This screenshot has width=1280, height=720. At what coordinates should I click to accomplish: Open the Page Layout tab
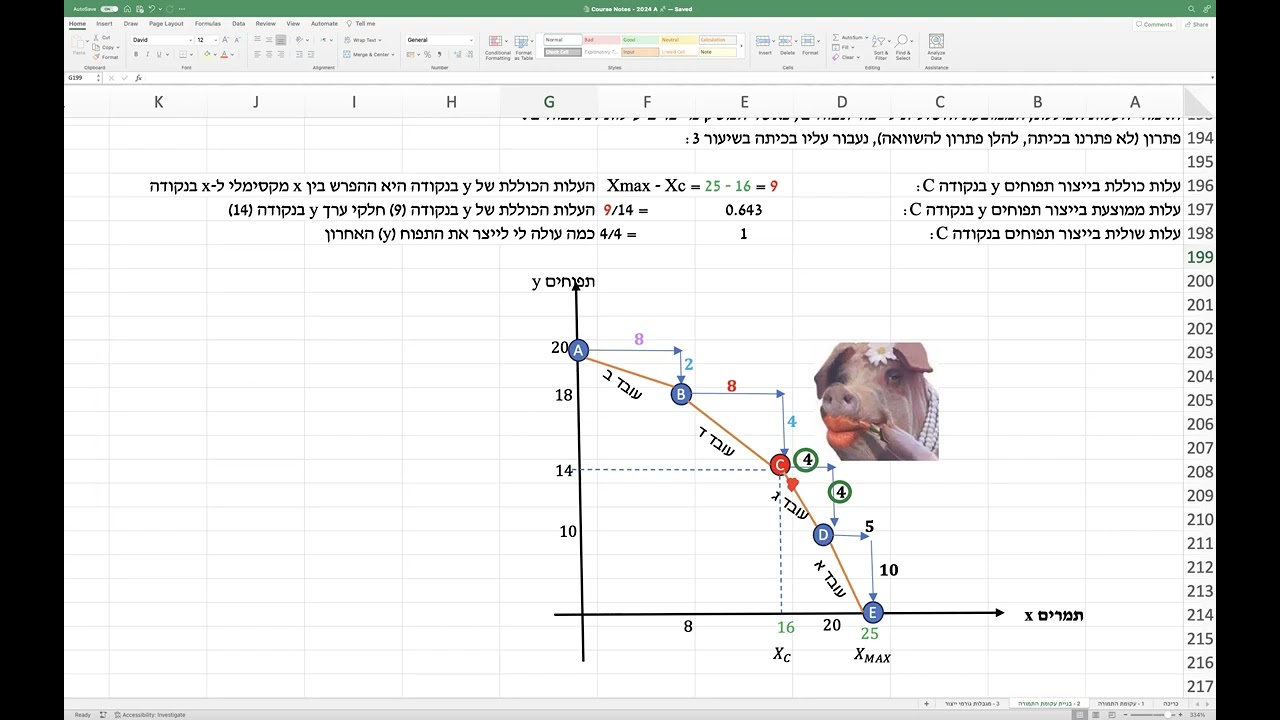coord(166,23)
